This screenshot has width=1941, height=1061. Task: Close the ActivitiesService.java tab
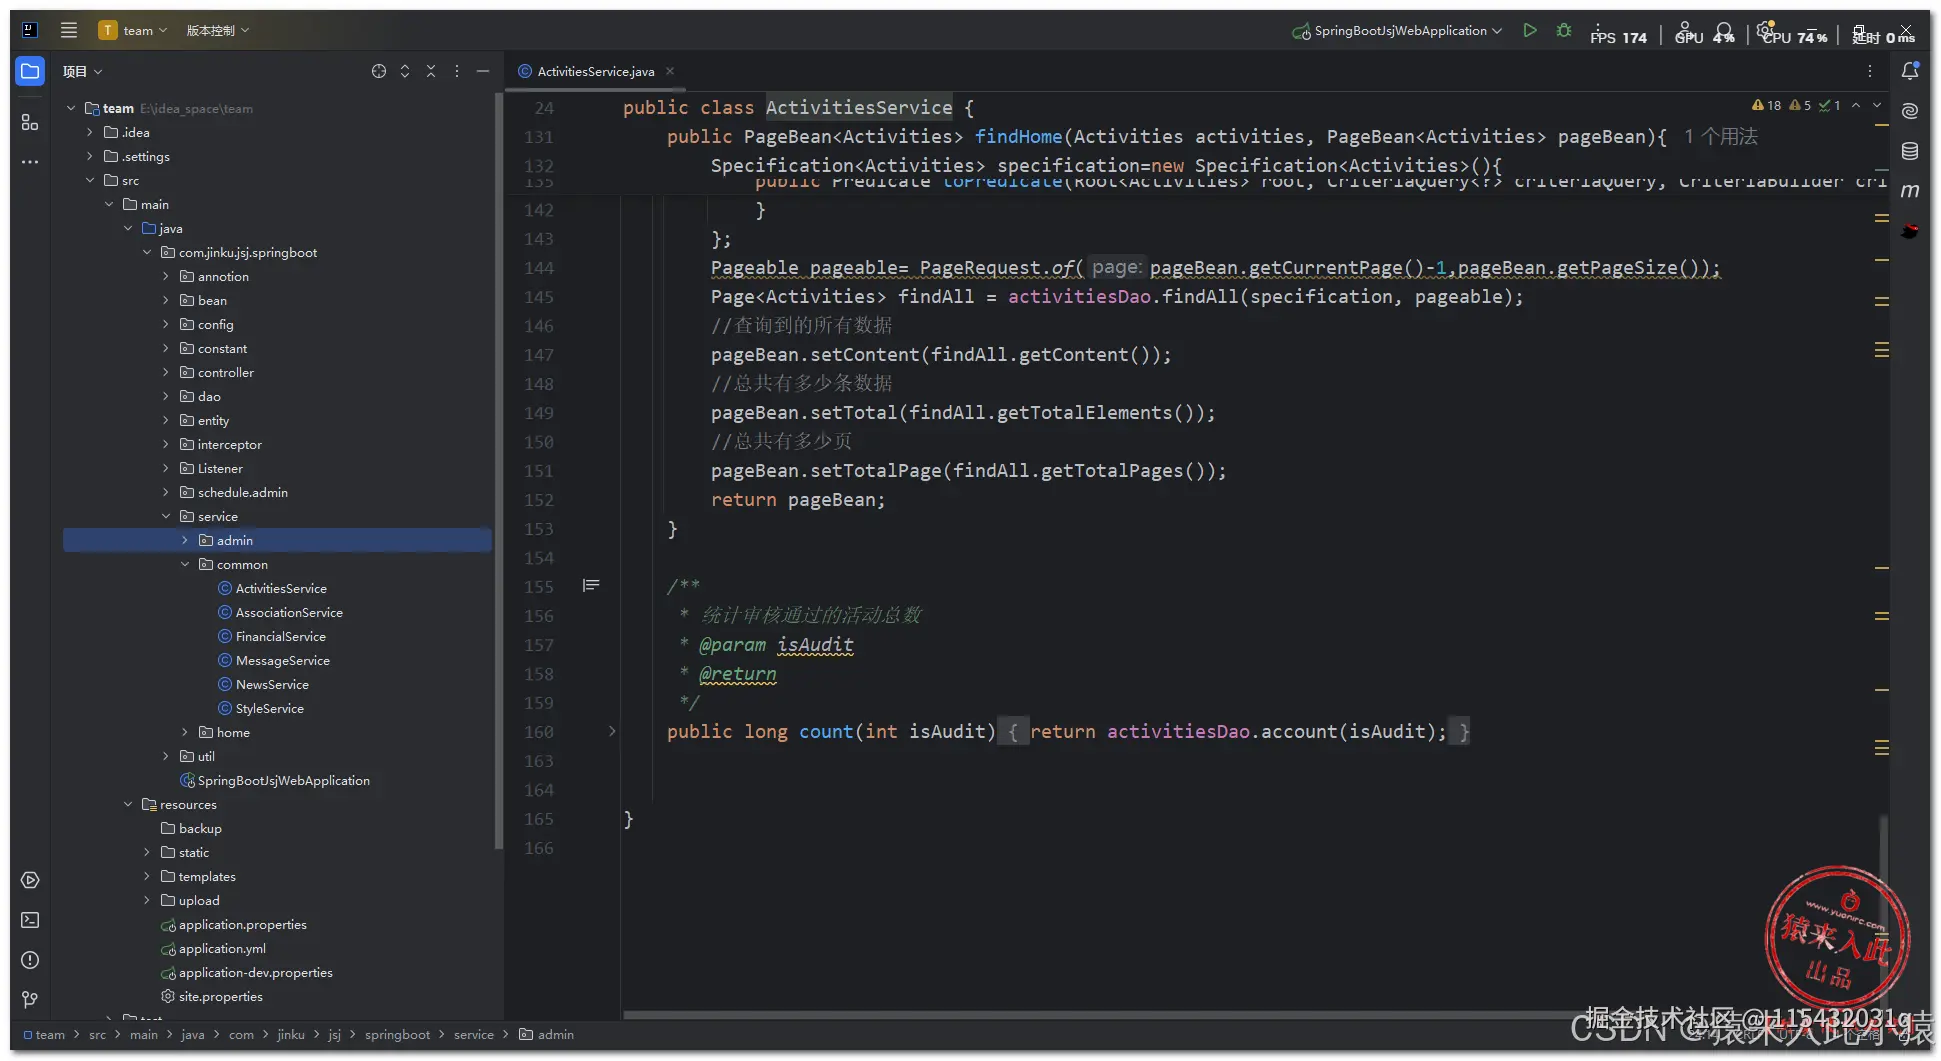tap(670, 71)
